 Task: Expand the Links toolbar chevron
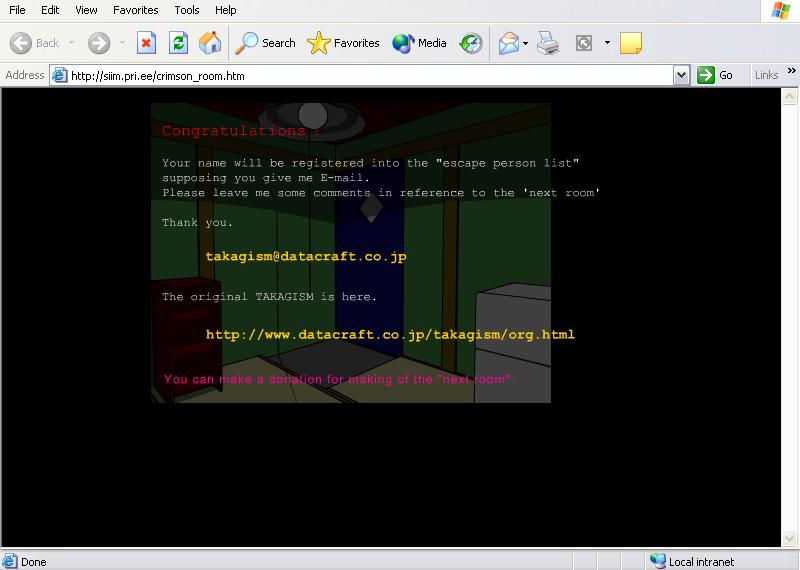click(791, 70)
